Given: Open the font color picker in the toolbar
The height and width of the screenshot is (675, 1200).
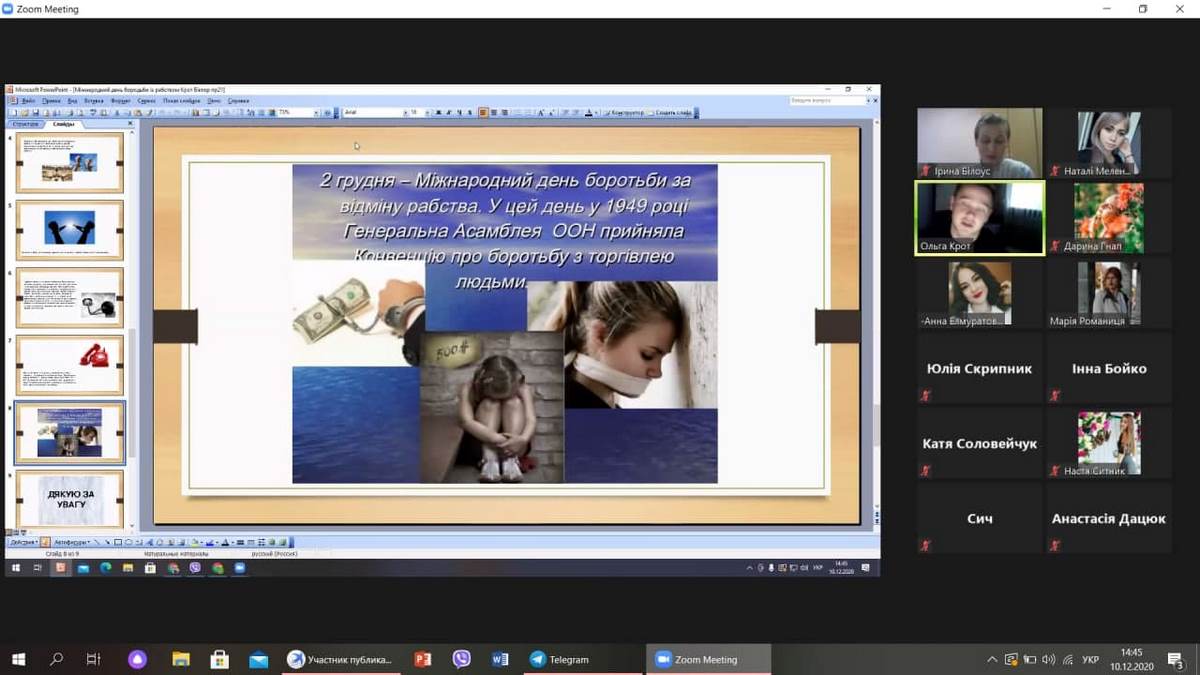Looking at the screenshot, I should 589,113.
